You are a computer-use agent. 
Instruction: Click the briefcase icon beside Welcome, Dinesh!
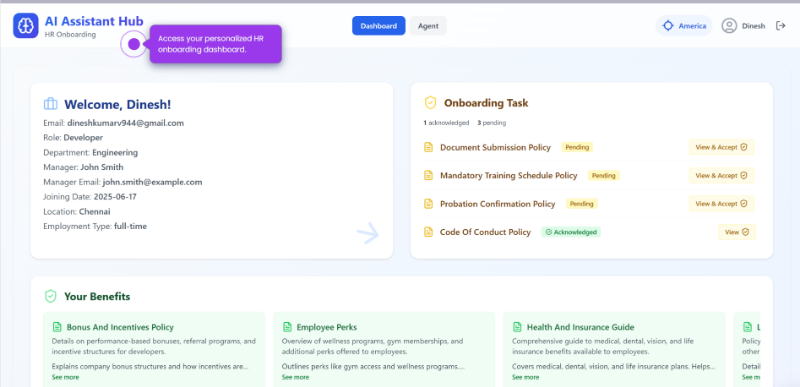51,104
